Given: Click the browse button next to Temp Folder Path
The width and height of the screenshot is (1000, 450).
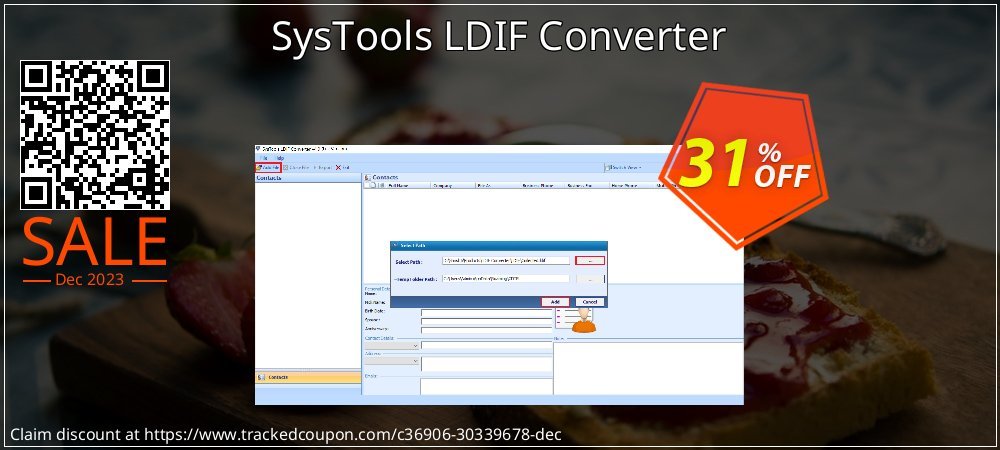Looking at the screenshot, I should click(x=589, y=279).
